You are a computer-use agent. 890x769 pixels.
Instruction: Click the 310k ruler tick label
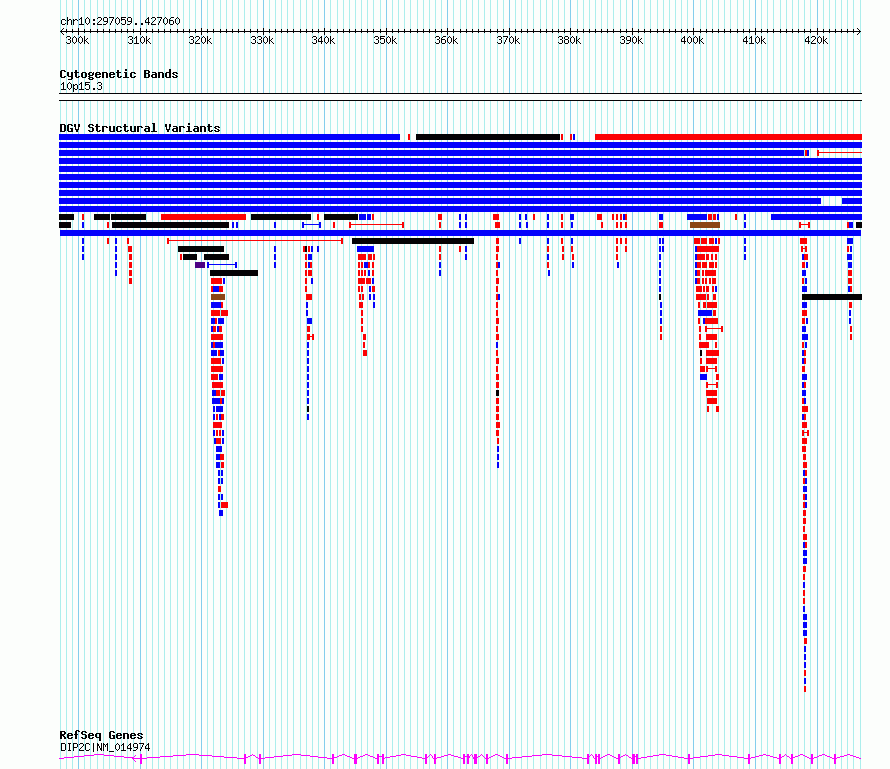coord(139,40)
